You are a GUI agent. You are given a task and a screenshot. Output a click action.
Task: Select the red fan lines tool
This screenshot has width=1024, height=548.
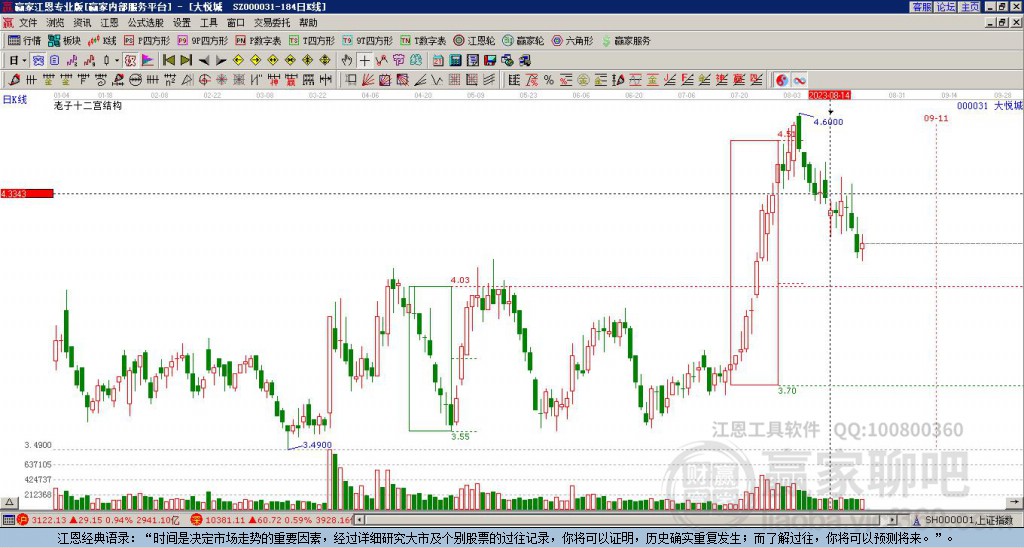[367, 80]
